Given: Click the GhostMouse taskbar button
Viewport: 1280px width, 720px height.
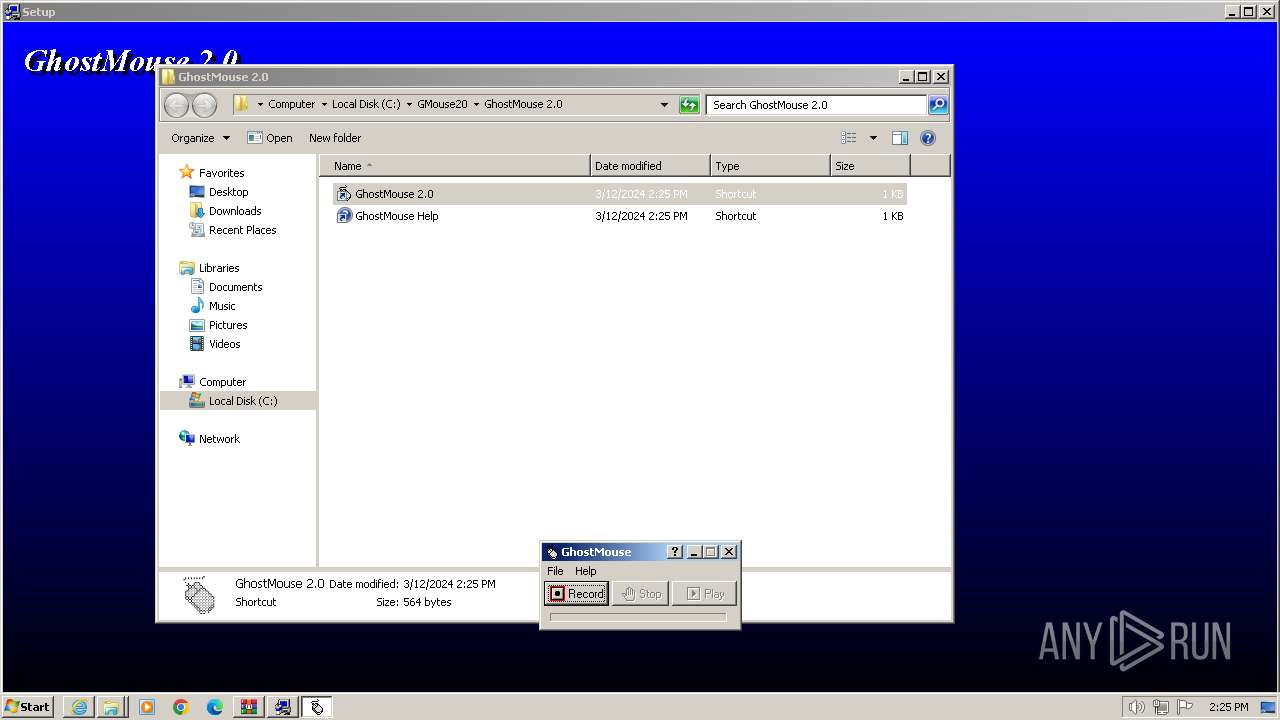Looking at the screenshot, I should tap(317, 707).
